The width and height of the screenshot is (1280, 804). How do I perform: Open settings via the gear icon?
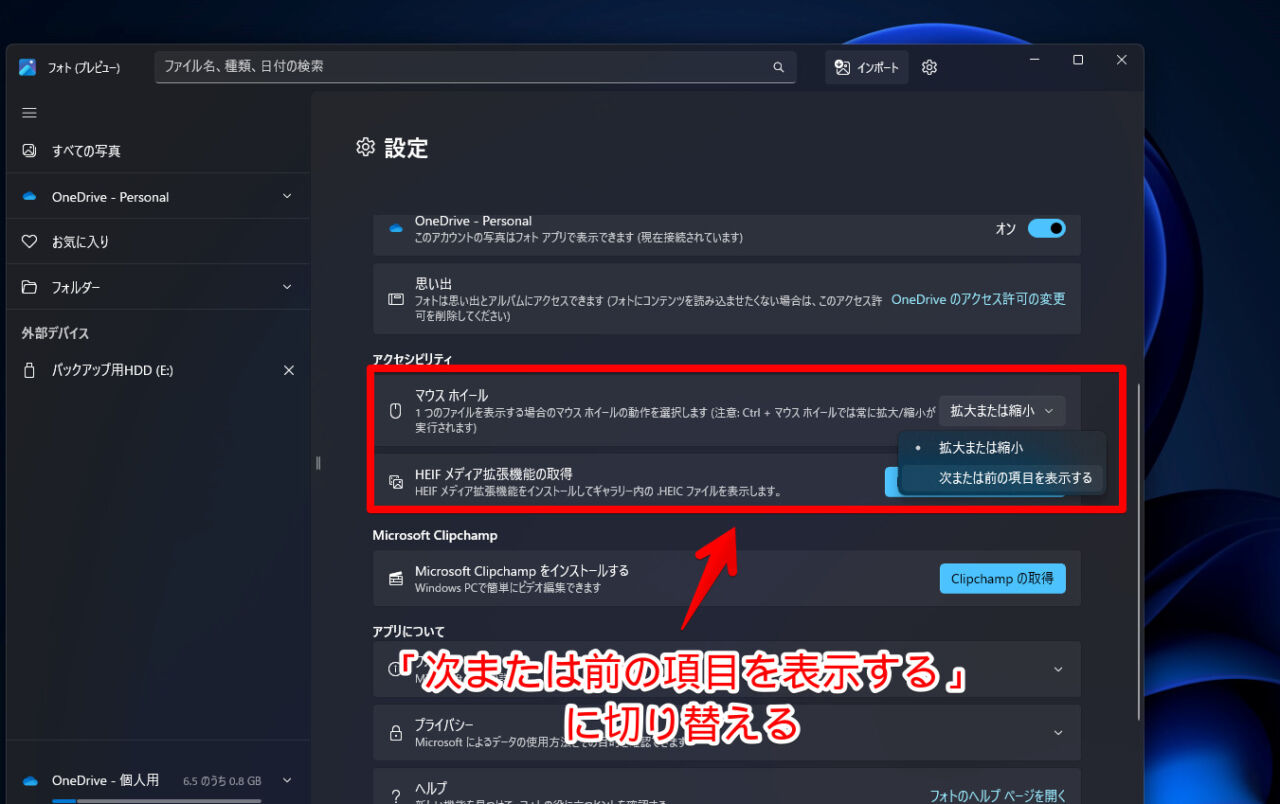click(x=929, y=67)
